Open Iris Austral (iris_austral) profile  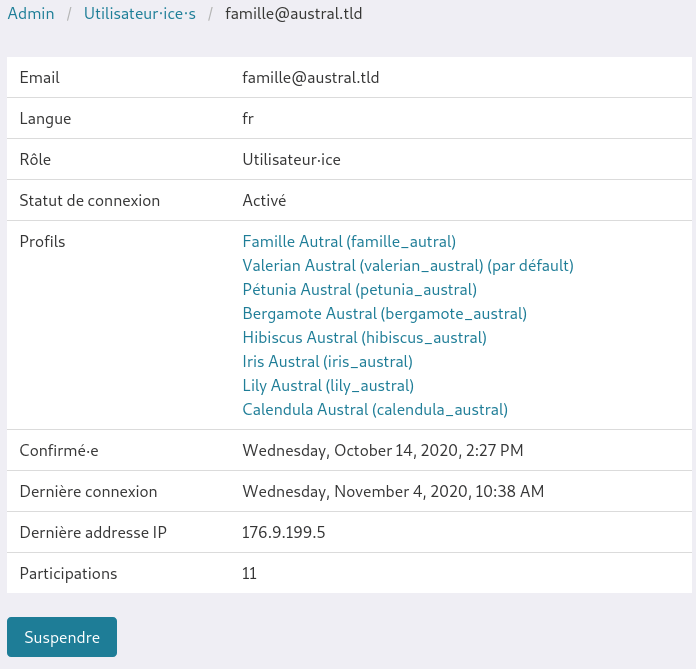pos(328,361)
